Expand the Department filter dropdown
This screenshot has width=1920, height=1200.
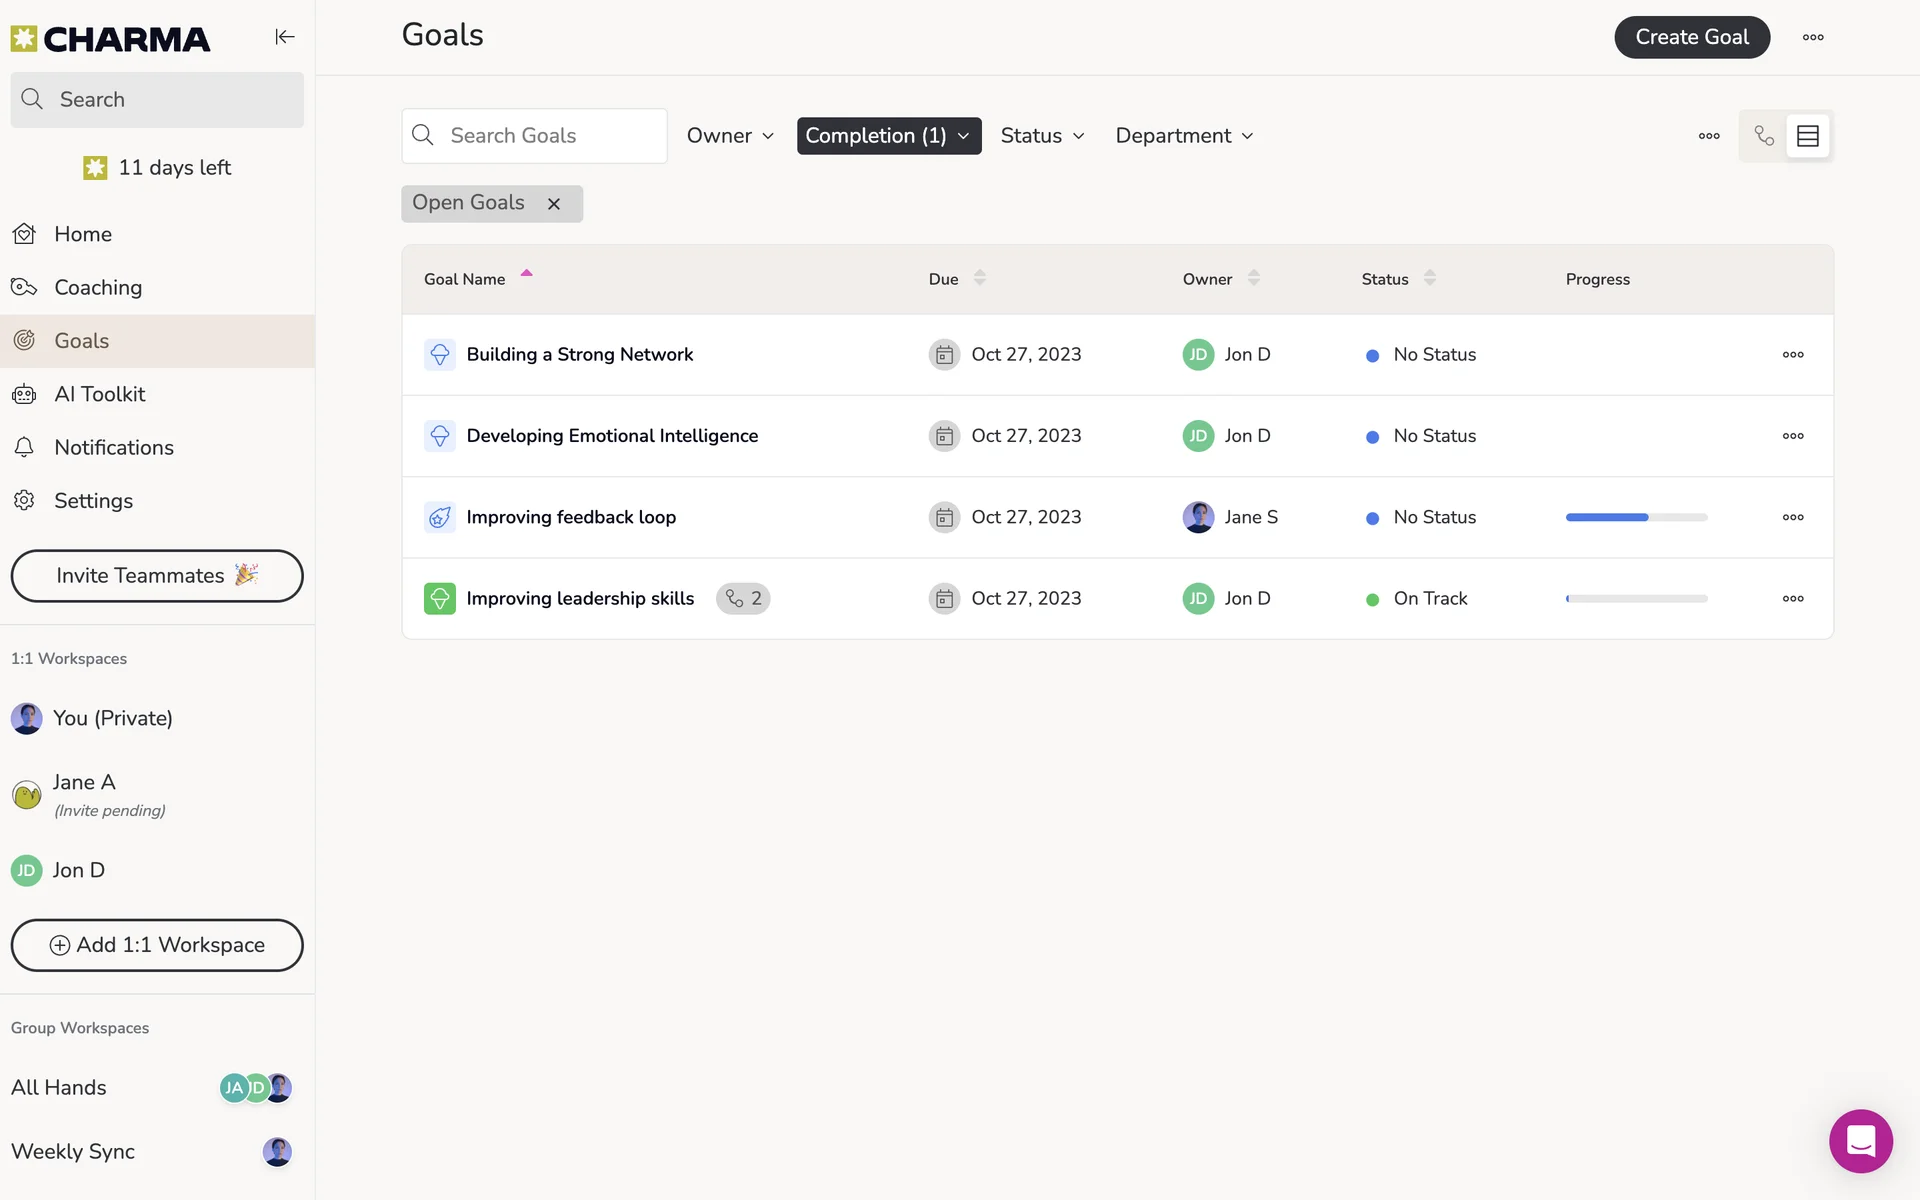click(1184, 136)
